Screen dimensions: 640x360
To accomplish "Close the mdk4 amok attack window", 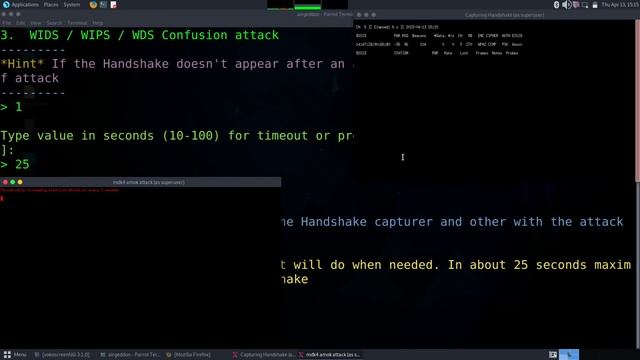I will [x=5, y=182].
